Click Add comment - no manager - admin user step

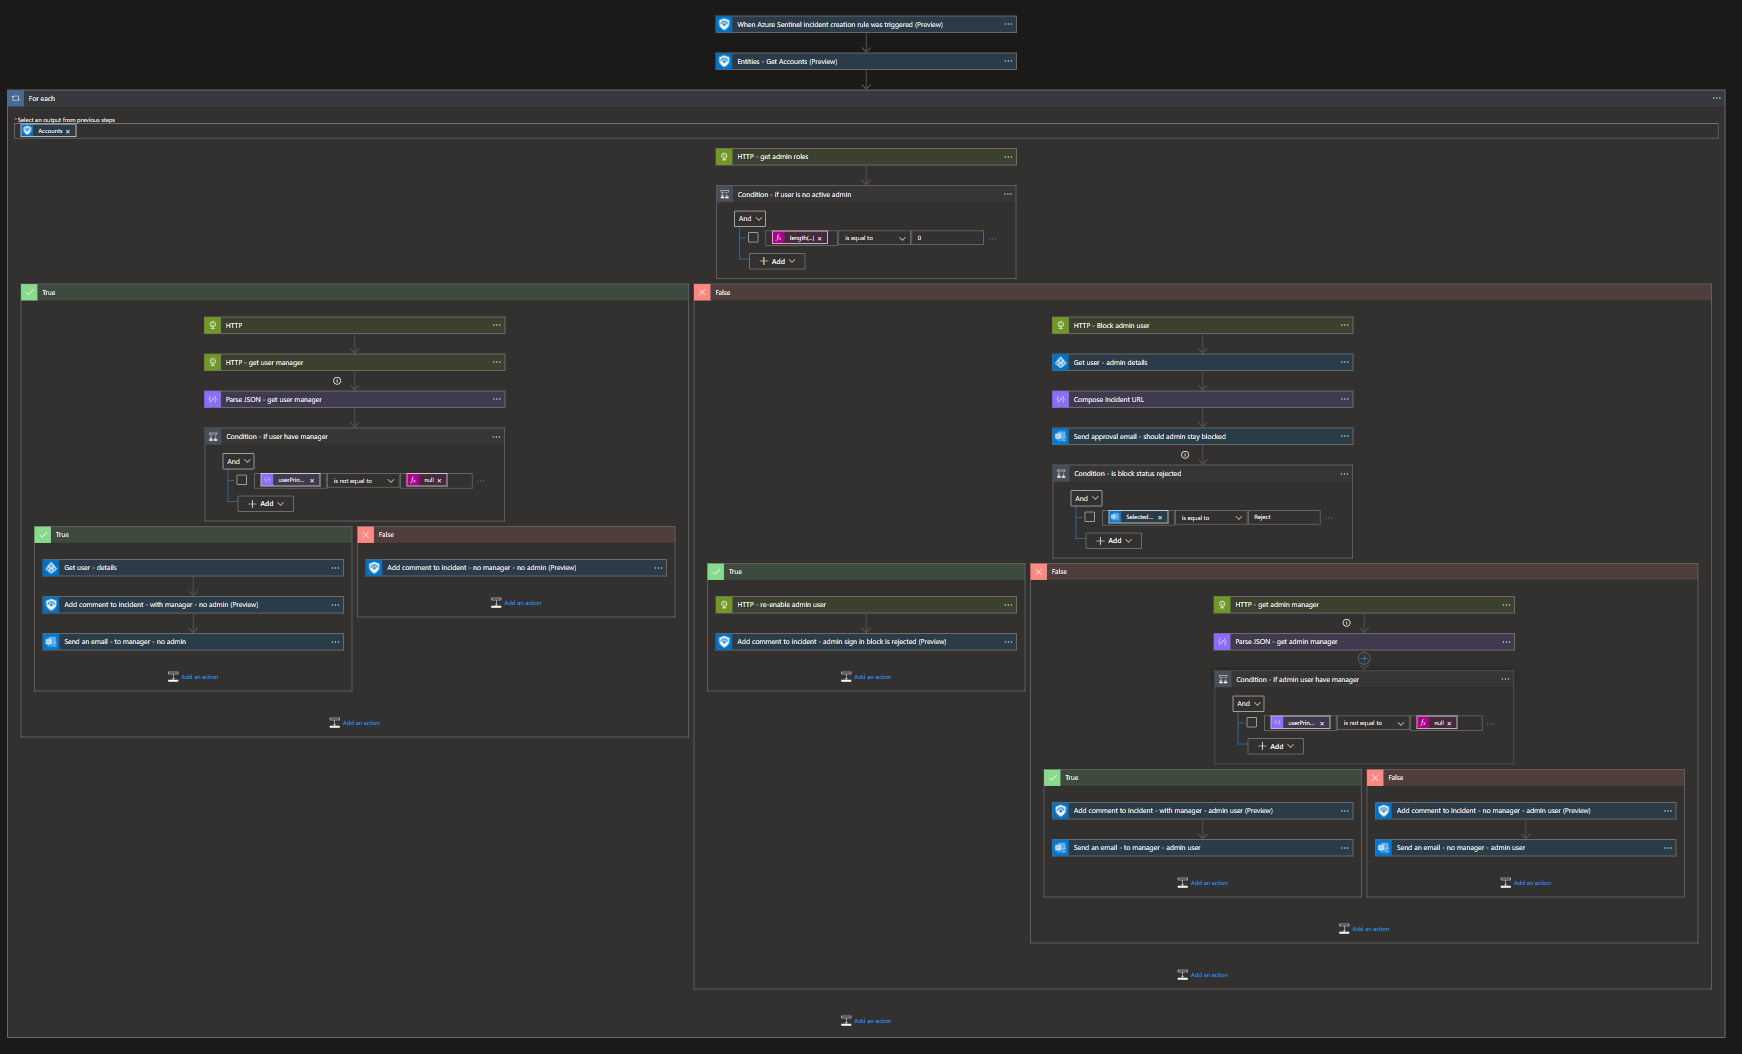point(1526,810)
